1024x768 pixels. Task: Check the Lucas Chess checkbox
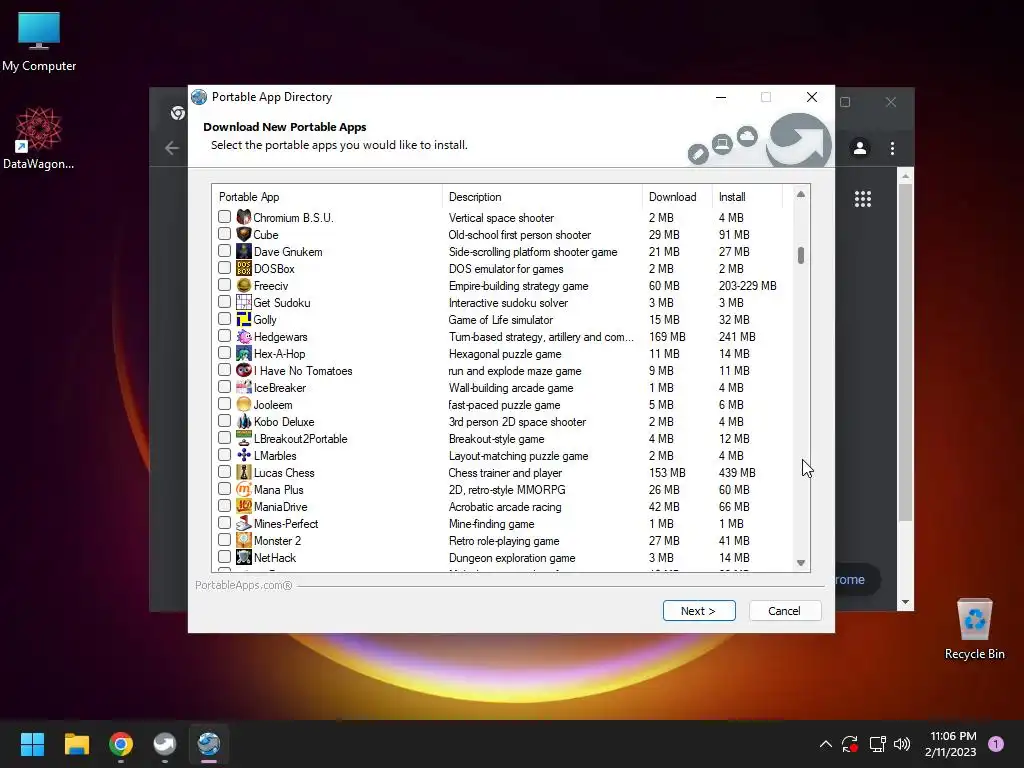pos(224,471)
